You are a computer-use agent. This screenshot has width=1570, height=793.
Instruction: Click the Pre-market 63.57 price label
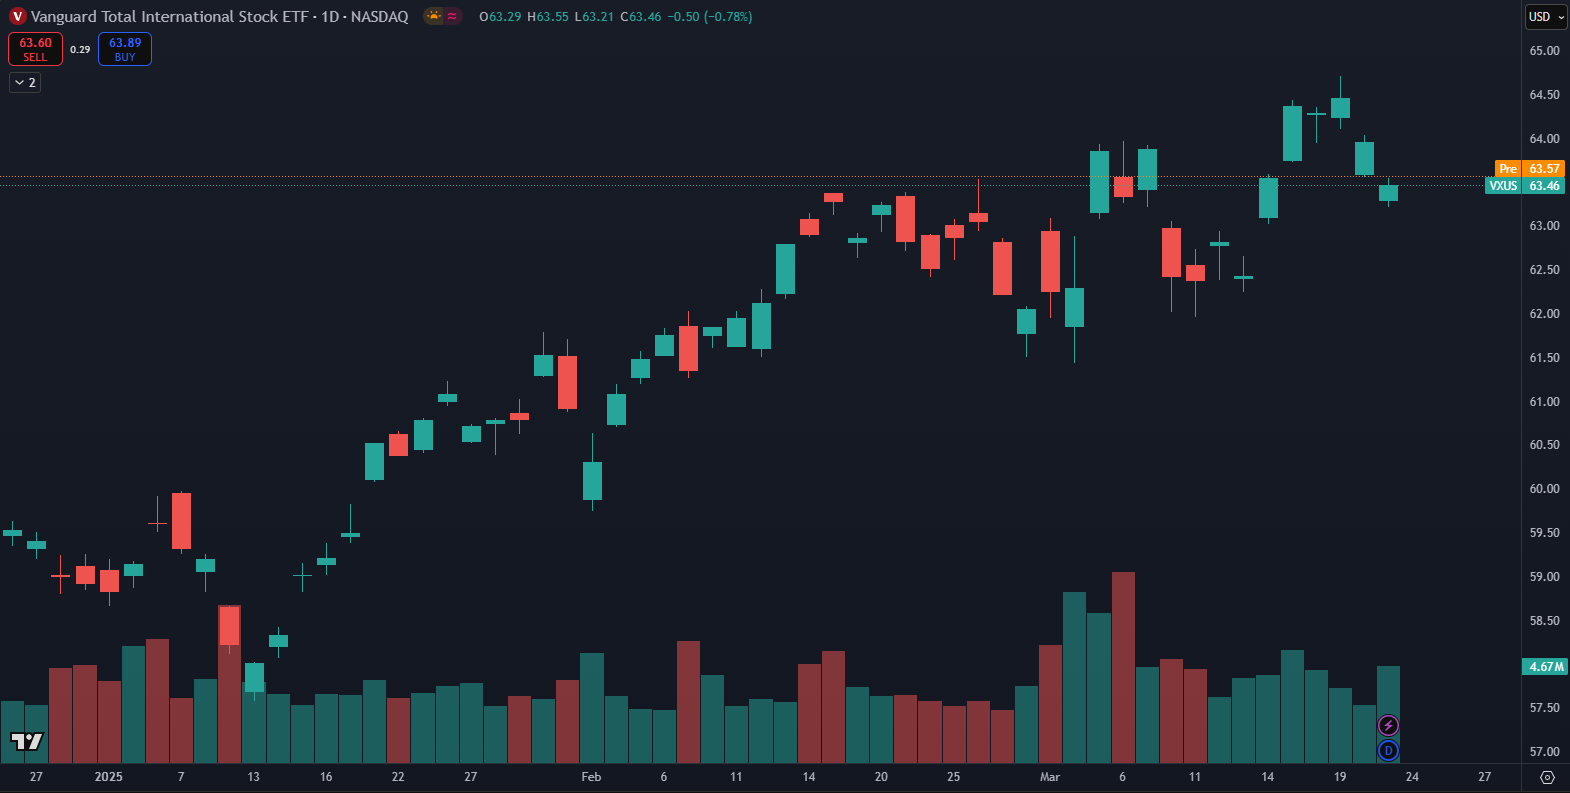(1529, 169)
